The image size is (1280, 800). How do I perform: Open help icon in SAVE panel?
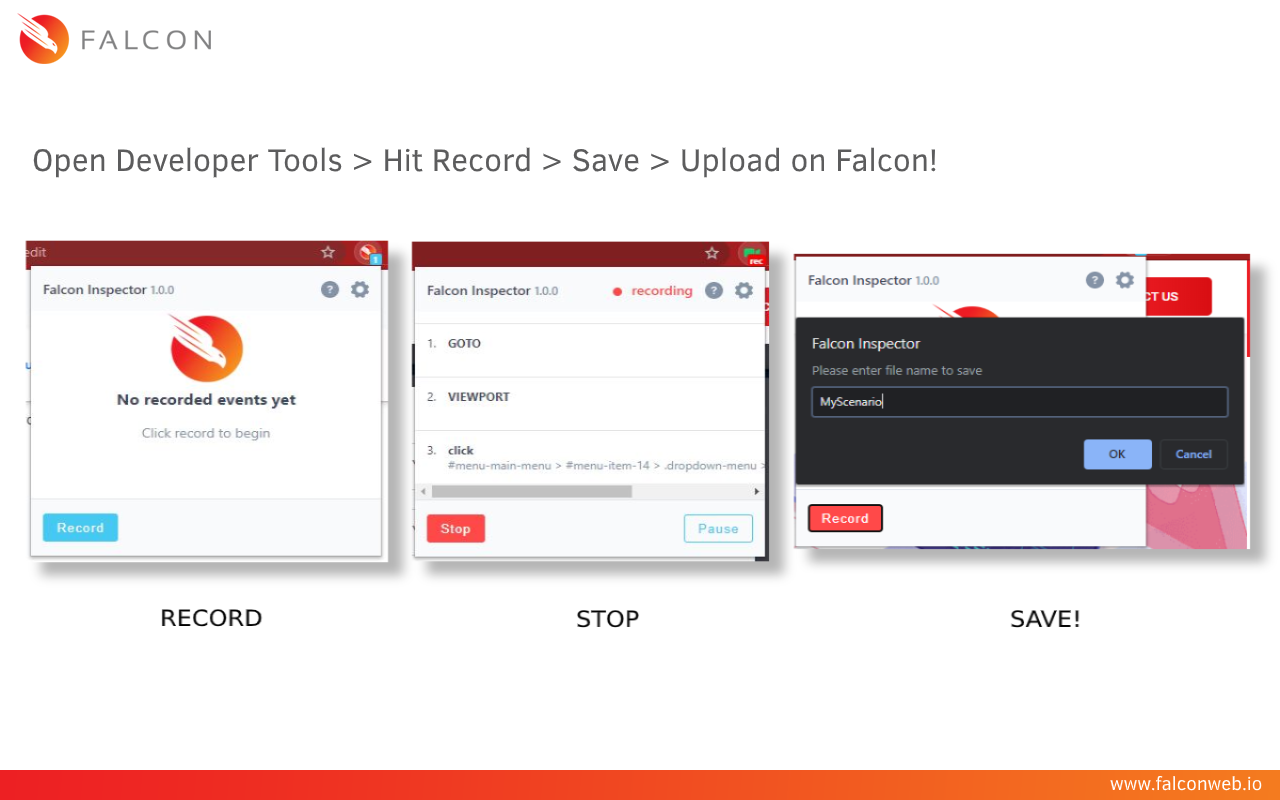click(x=1095, y=280)
